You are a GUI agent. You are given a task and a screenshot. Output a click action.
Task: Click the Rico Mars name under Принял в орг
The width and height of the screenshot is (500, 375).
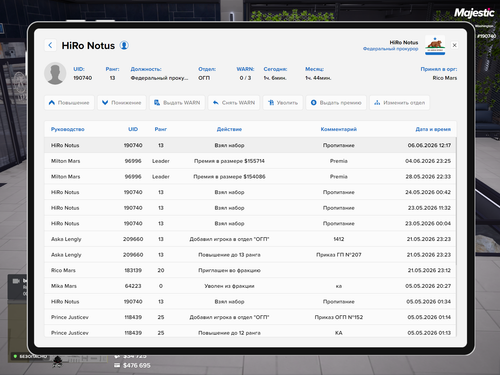pyautogui.click(x=445, y=78)
